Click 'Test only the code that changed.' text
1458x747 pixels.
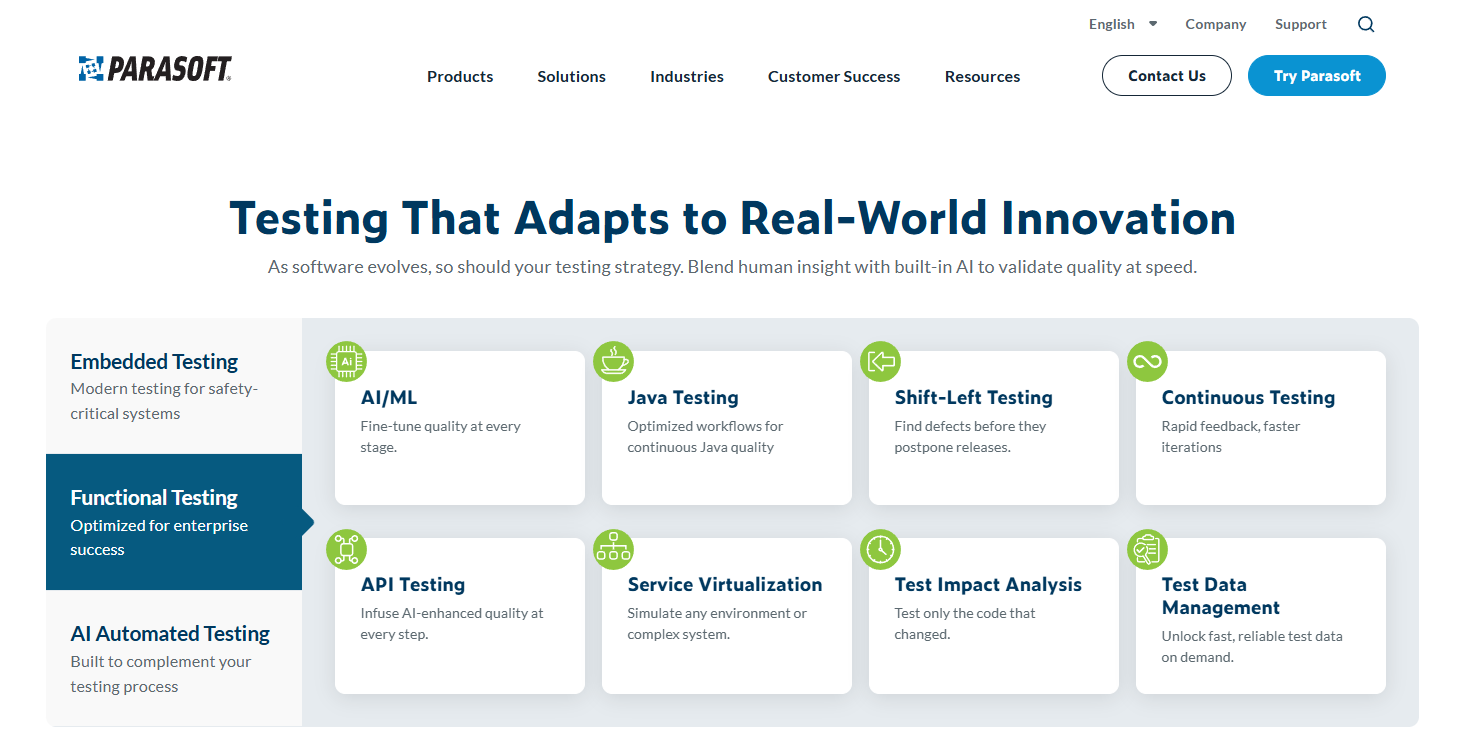965,623
